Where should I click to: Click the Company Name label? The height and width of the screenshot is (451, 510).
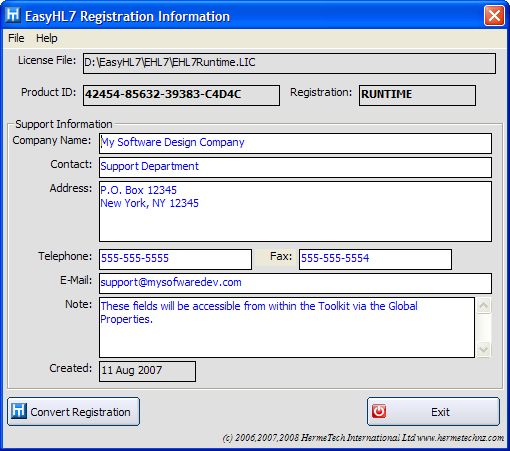pos(52,140)
